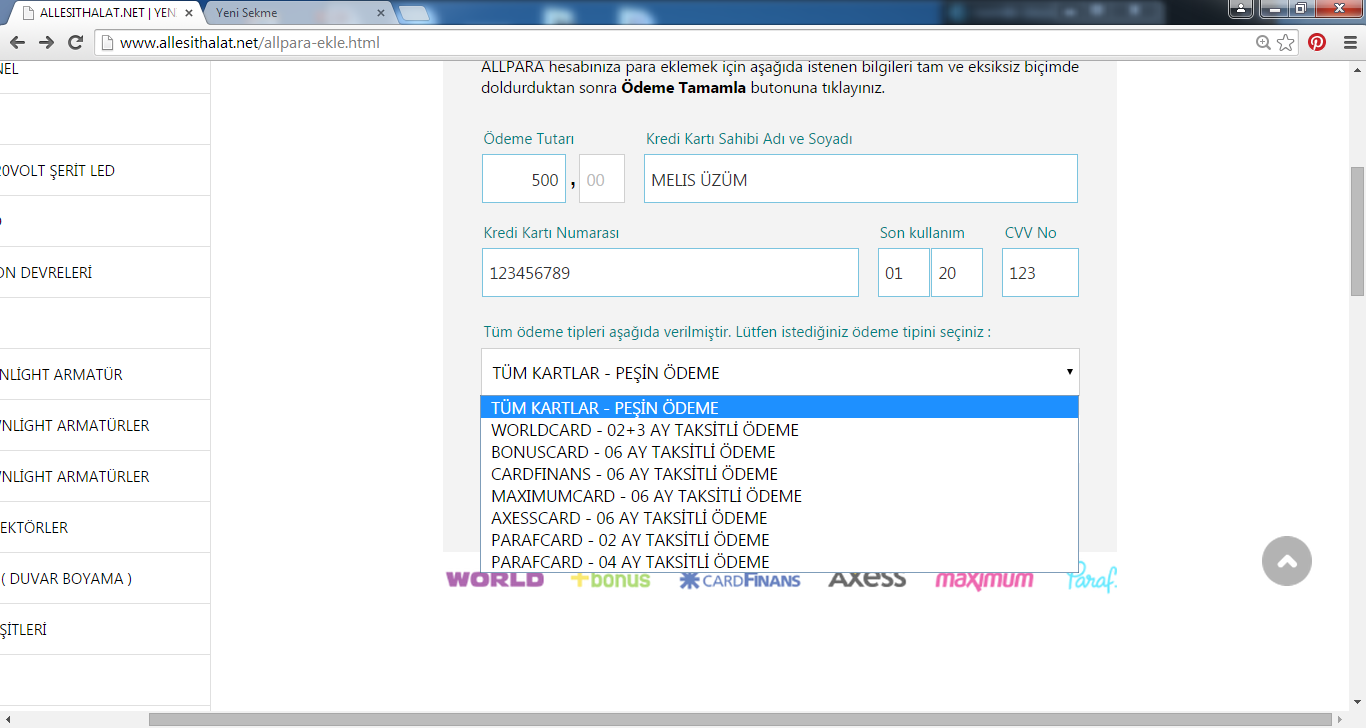The image size is (1366, 728).
Task: Click the CVV No input field
Action: click(1040, 273)
